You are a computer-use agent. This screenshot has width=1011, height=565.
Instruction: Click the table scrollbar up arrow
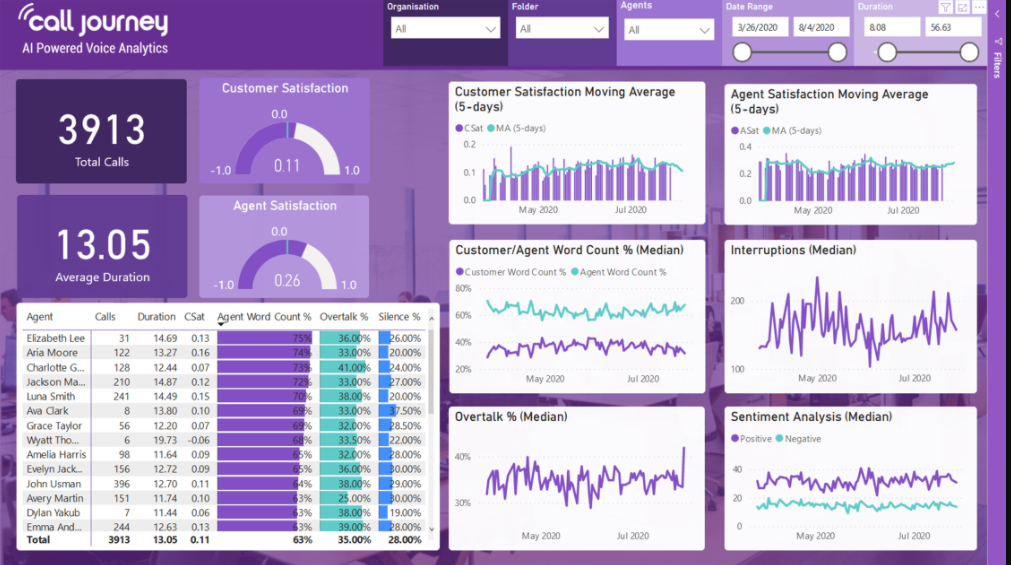click(x=431, y=319)
